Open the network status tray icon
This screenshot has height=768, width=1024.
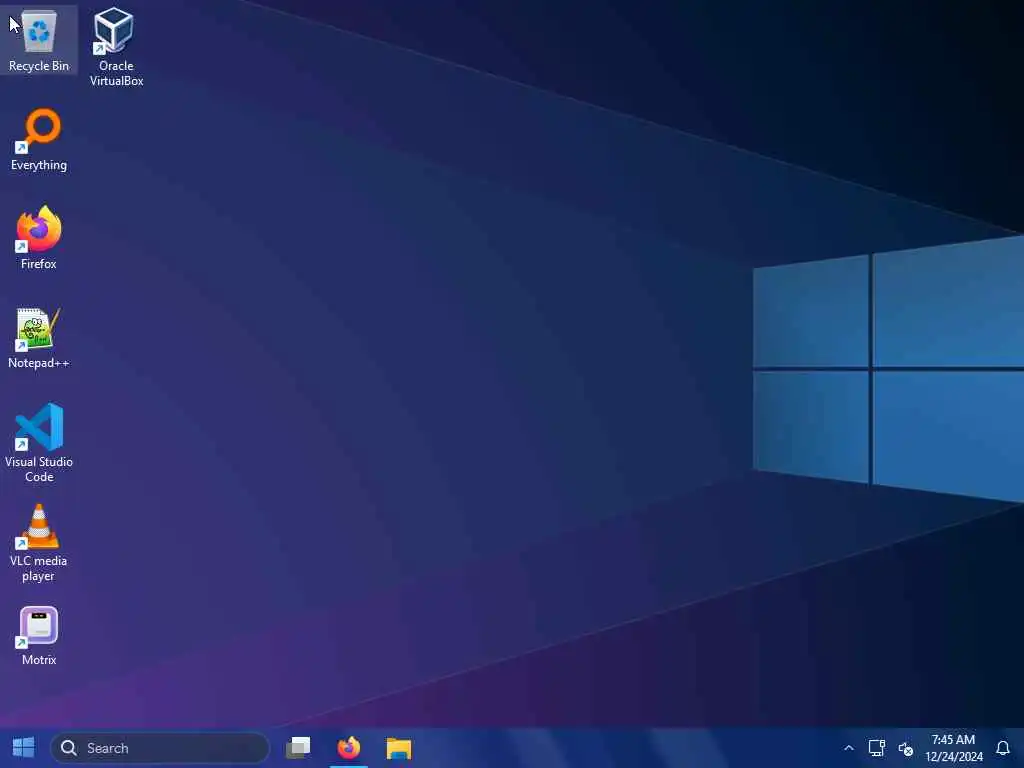(876, 748)
